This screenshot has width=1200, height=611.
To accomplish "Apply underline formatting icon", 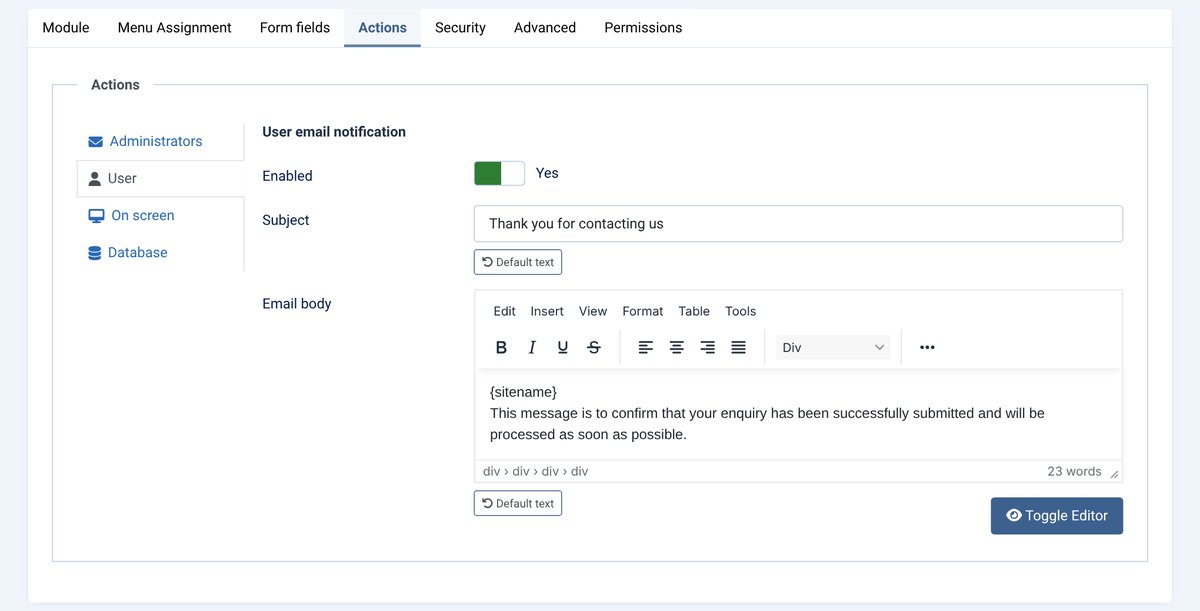I will coord(563,347).
